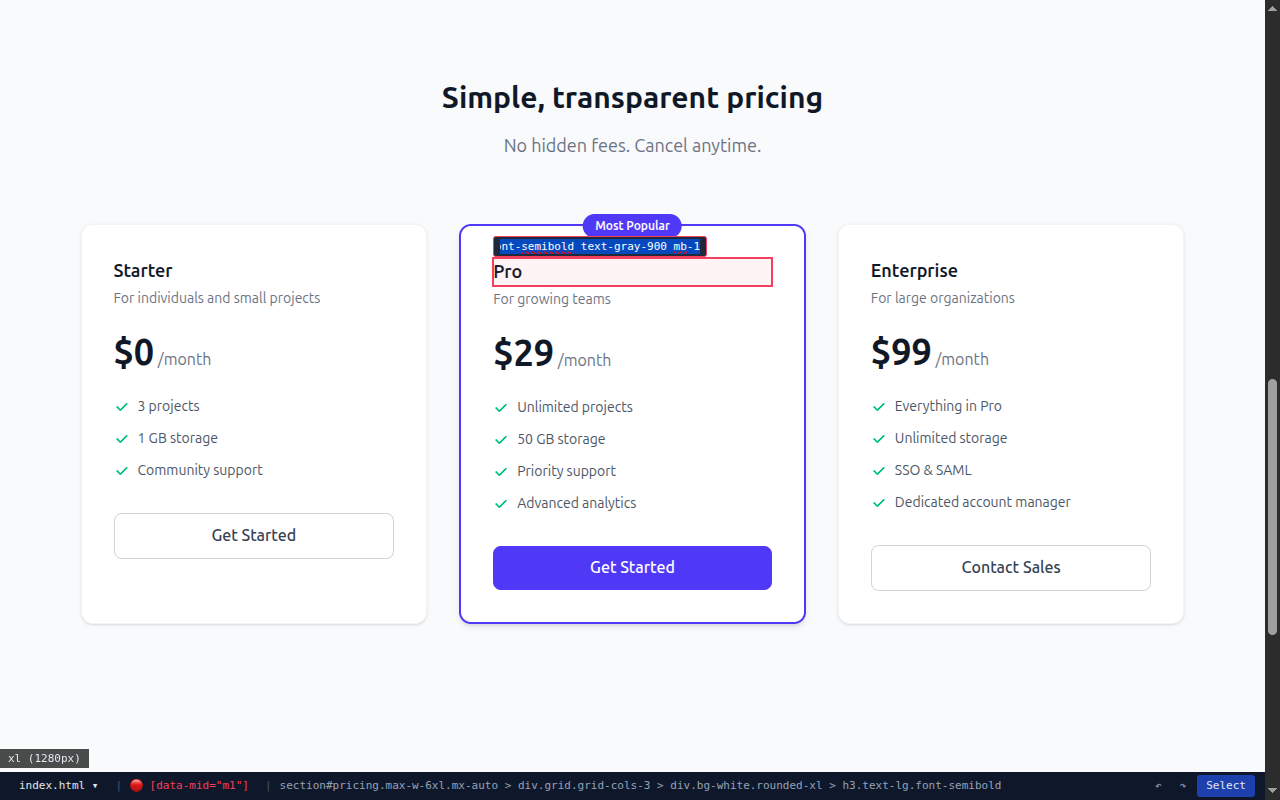Click checkmark beside Advanced analytics
The image size is (1280, 800).
pos(501,504)
